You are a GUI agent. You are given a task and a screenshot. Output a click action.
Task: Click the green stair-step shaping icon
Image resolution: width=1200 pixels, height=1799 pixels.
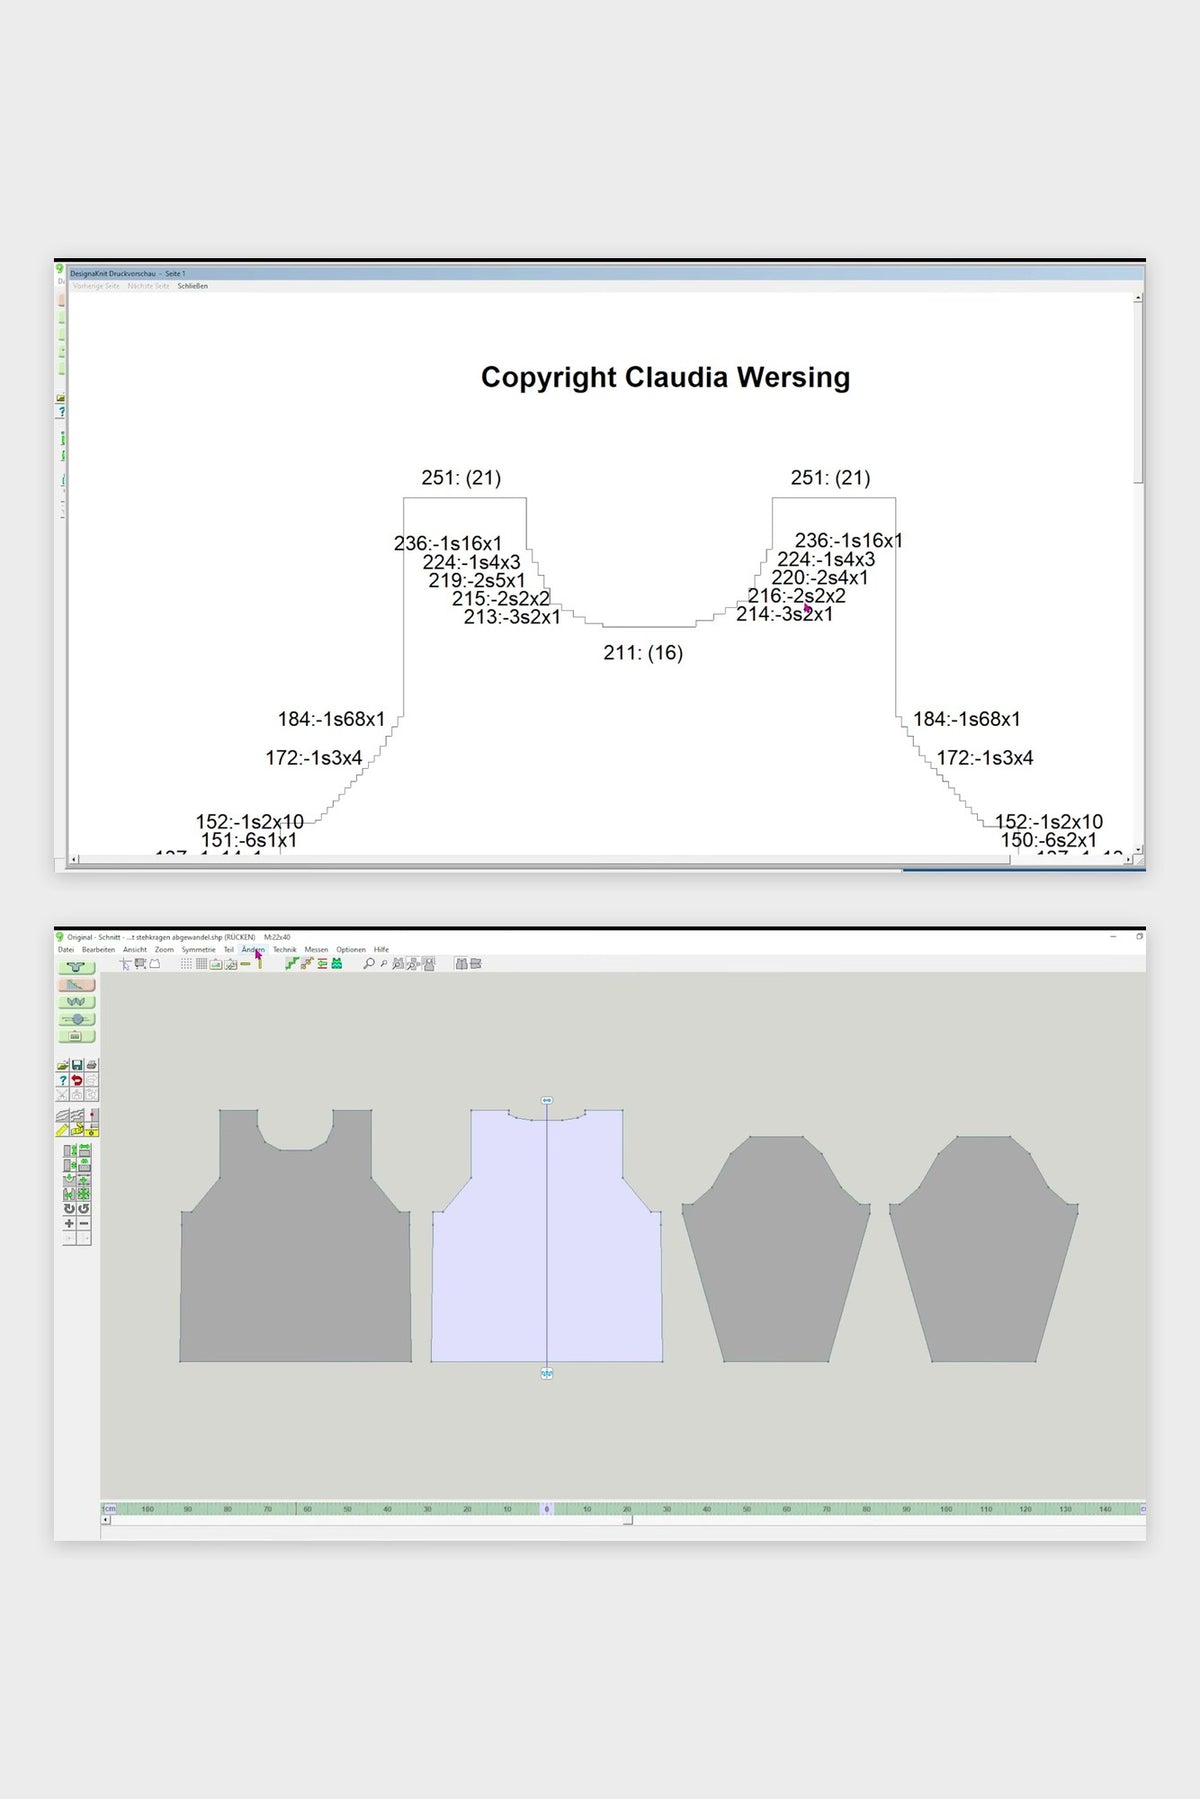pyautogui.click(x=292, y=964)
